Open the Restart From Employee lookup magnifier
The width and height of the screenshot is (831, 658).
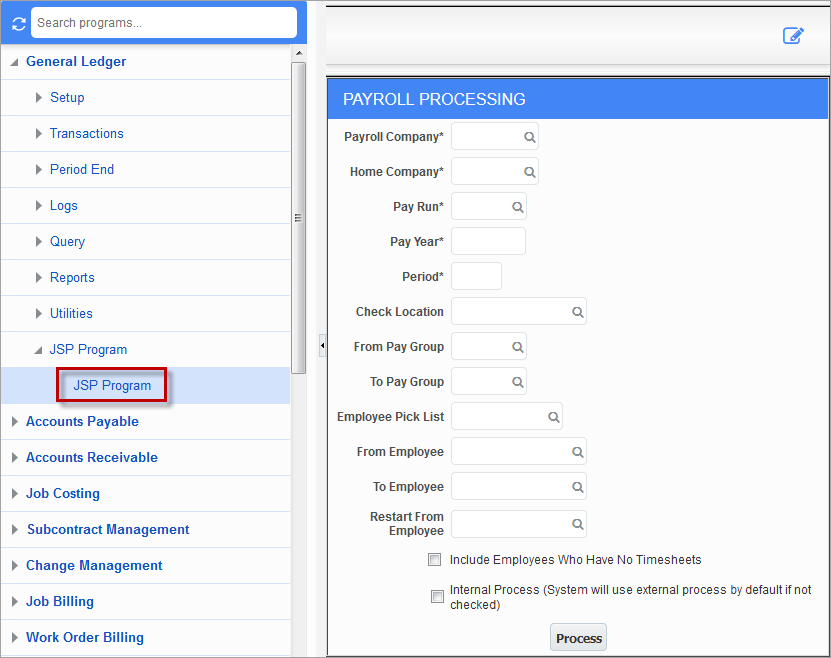(577, 524)
